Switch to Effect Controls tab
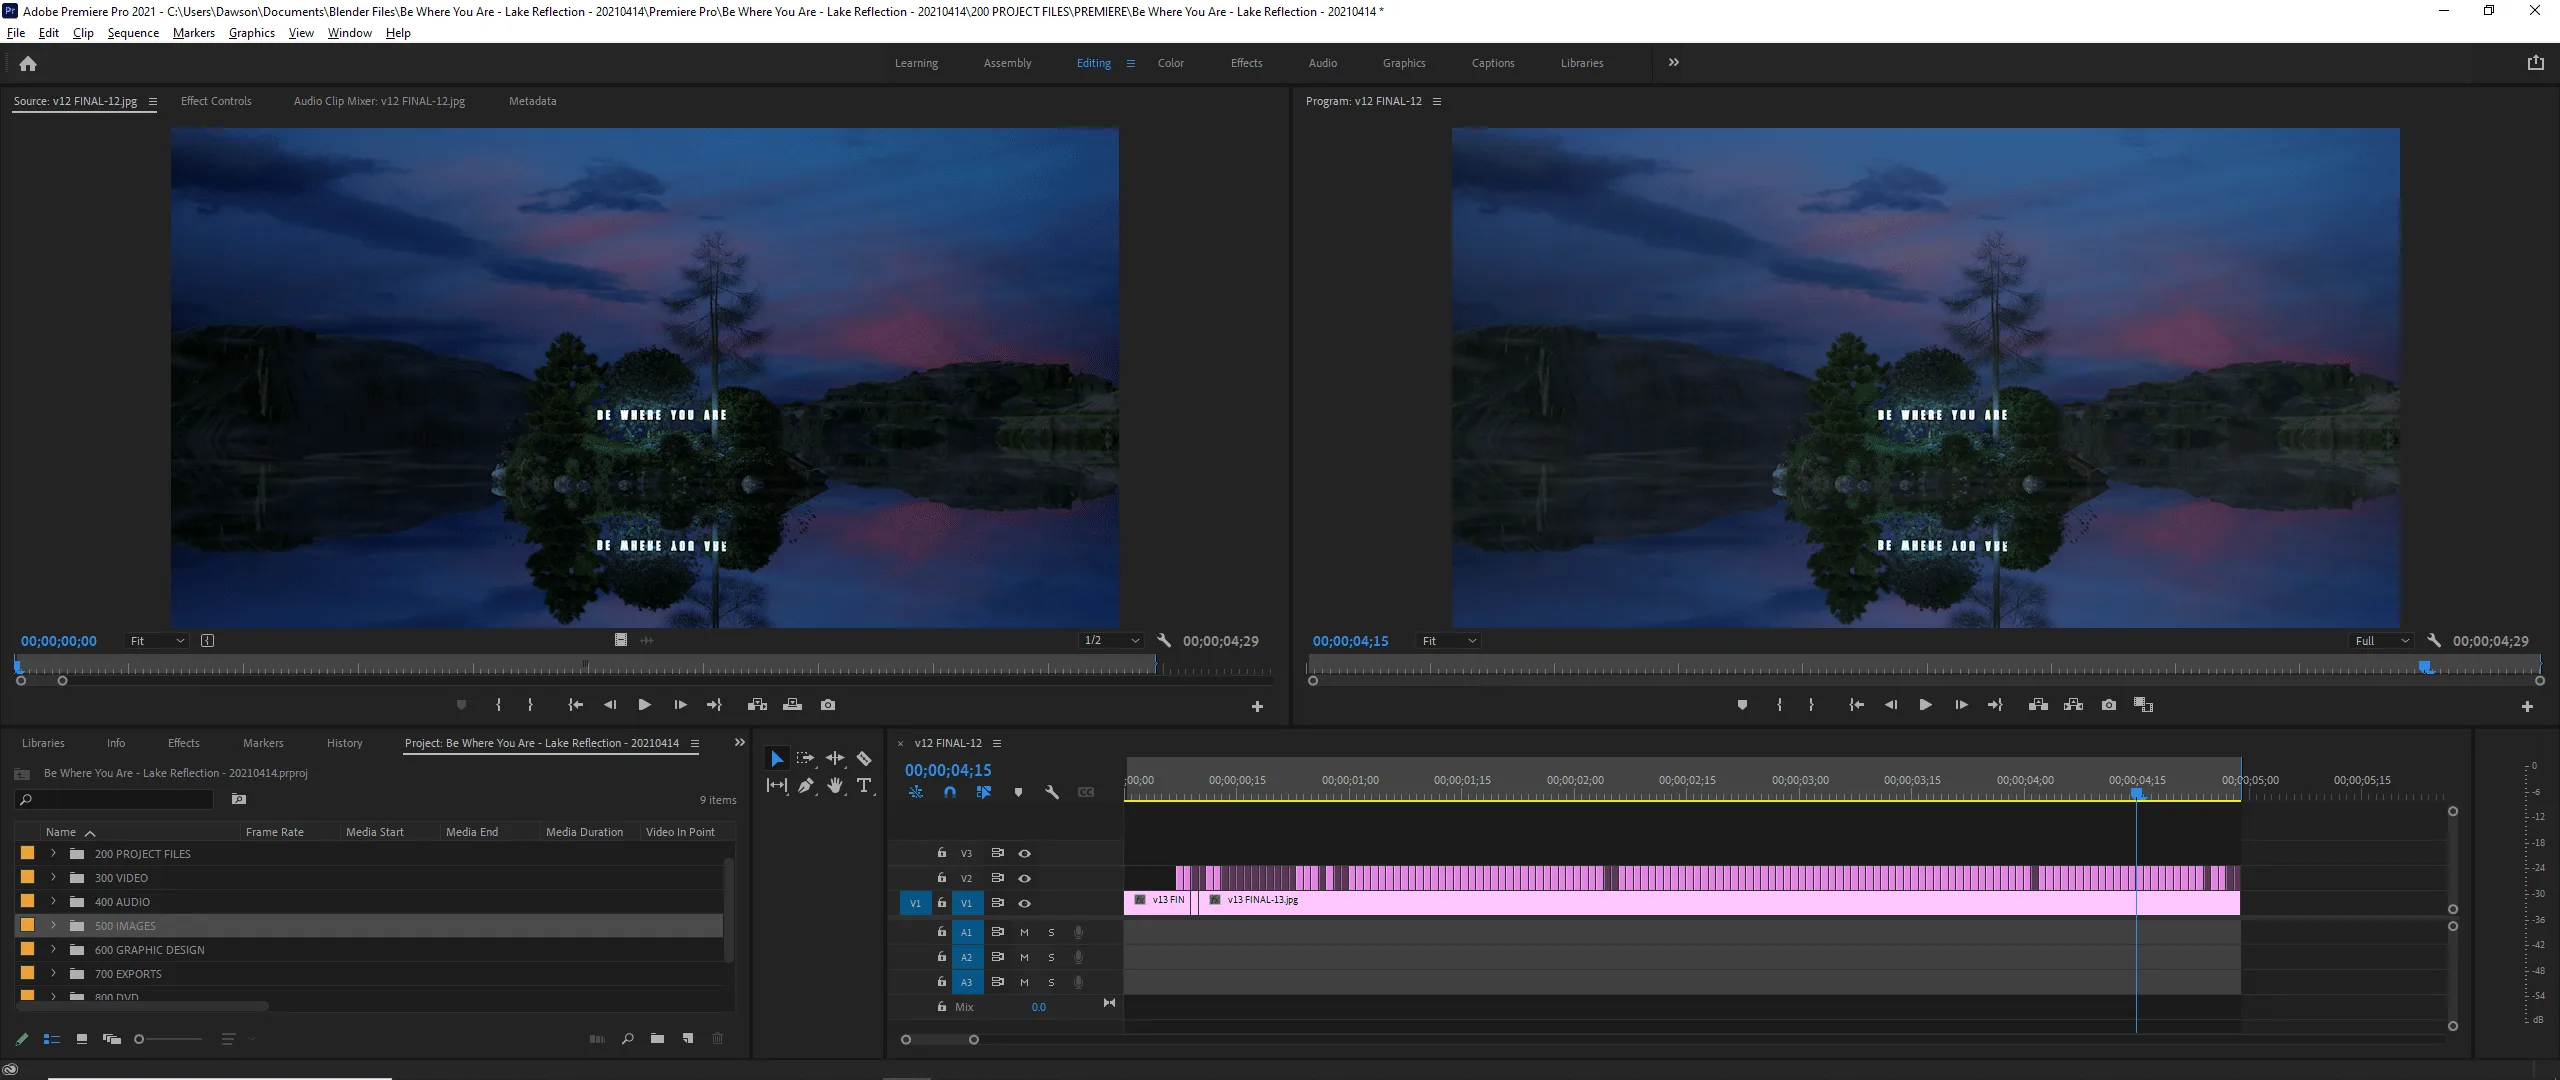The width and height of the screenshot is (2560, 1080). click(x=216, y=101)
